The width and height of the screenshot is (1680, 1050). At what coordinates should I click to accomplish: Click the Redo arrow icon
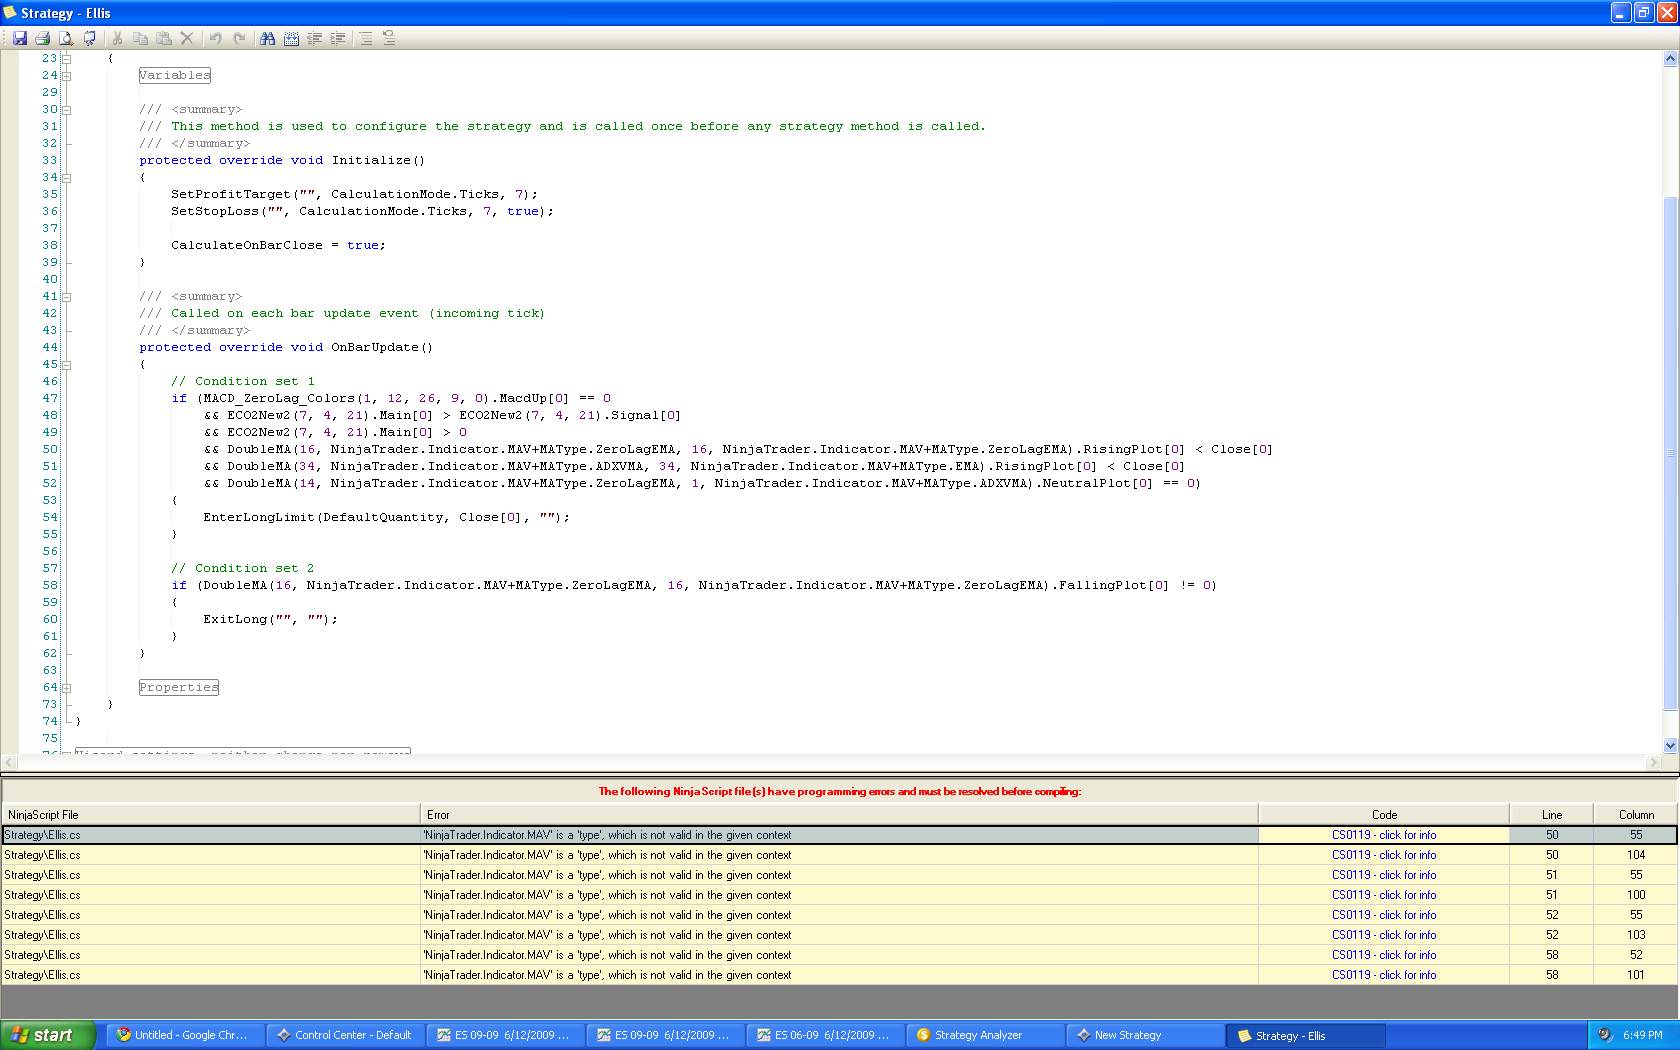239,38
